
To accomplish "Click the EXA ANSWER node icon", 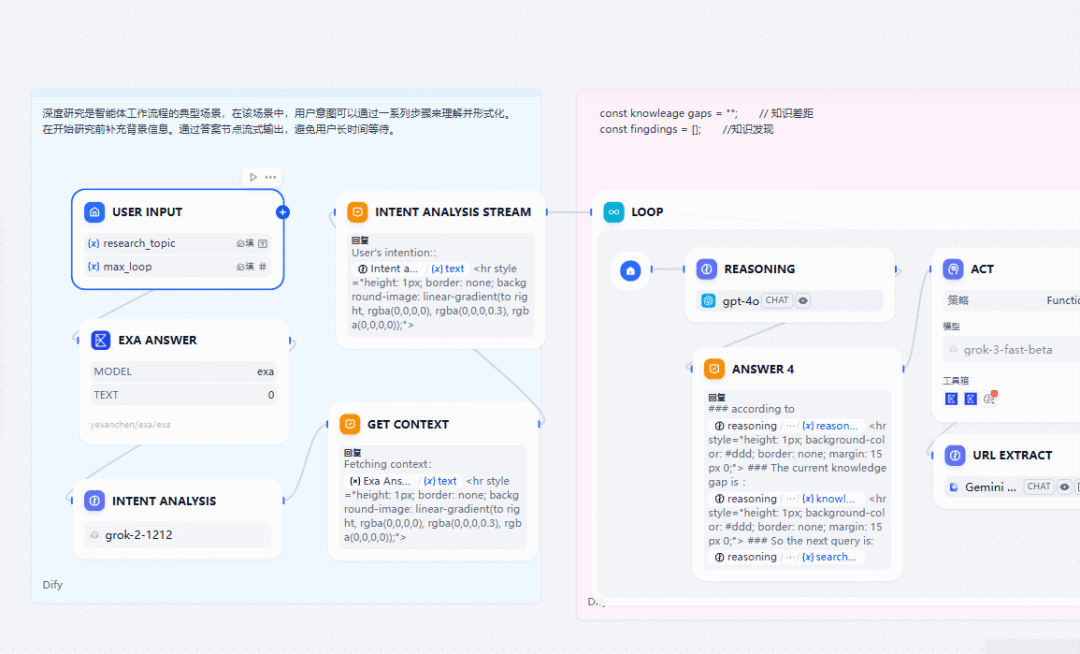I will (x=101, y=340).
